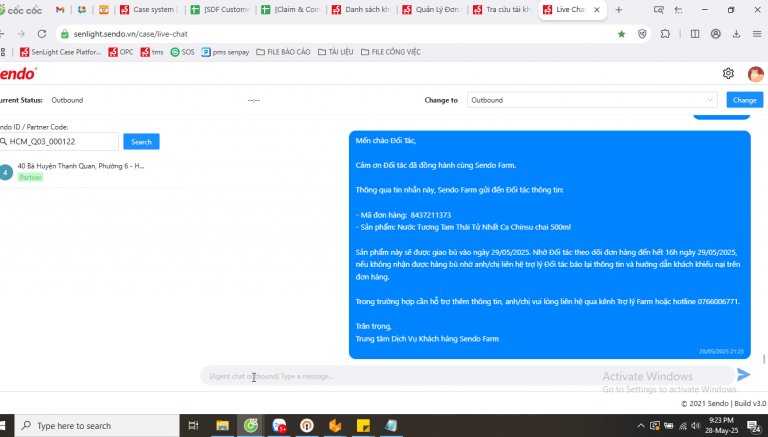
Task: Click the green bookmark star in address bar
Action: [x=622, y=34]
